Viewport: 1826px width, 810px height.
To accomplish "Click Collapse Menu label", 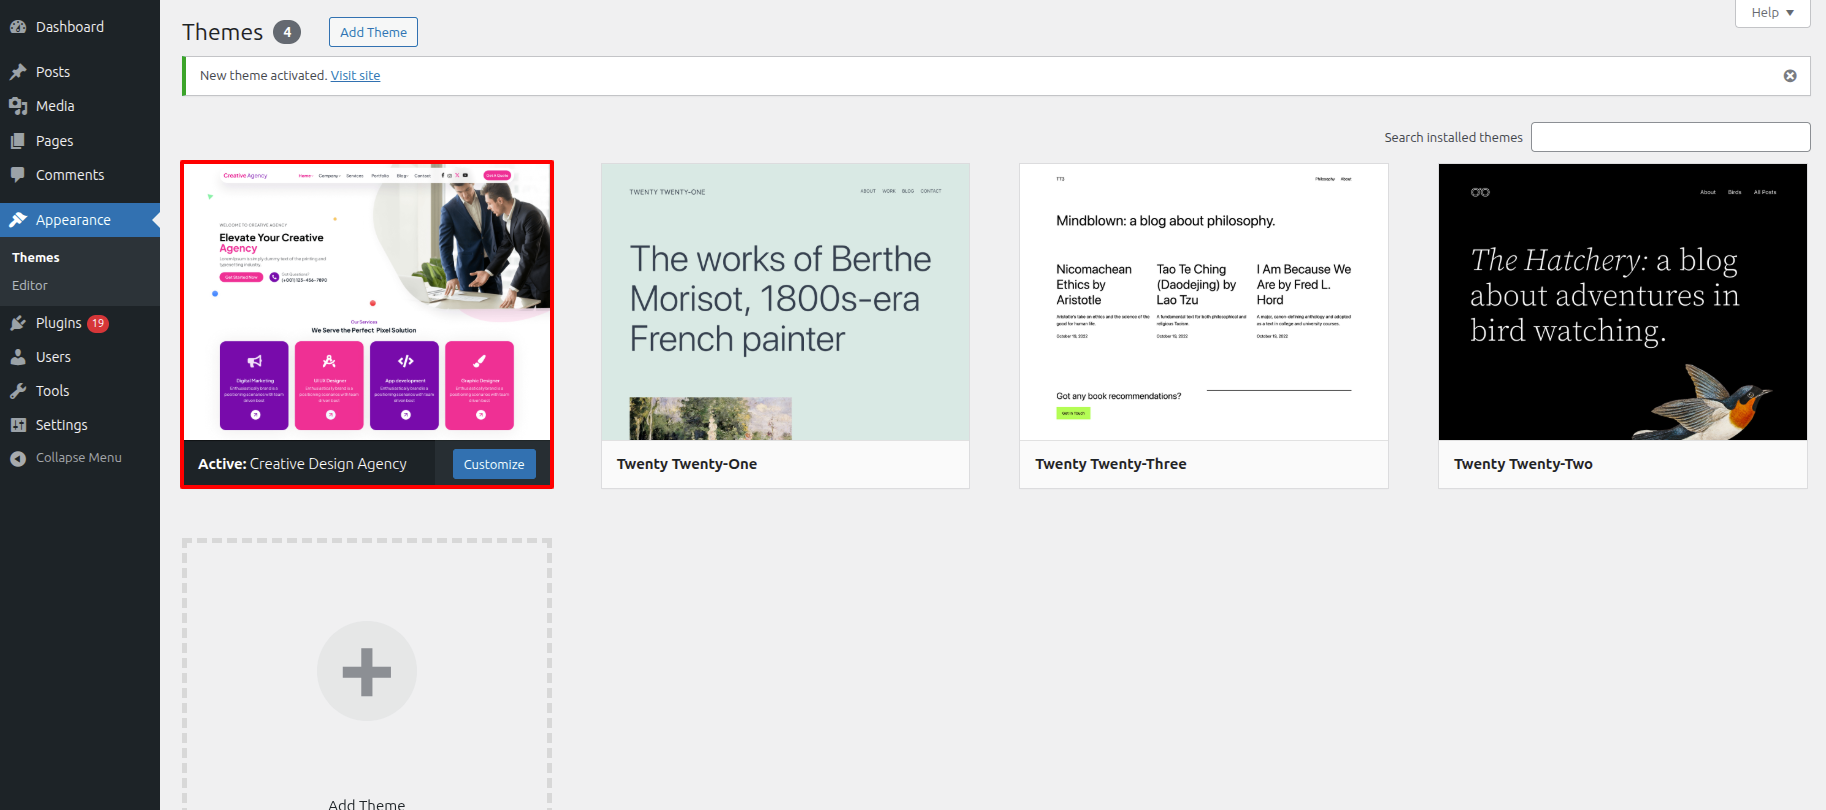I will [79, 458].
